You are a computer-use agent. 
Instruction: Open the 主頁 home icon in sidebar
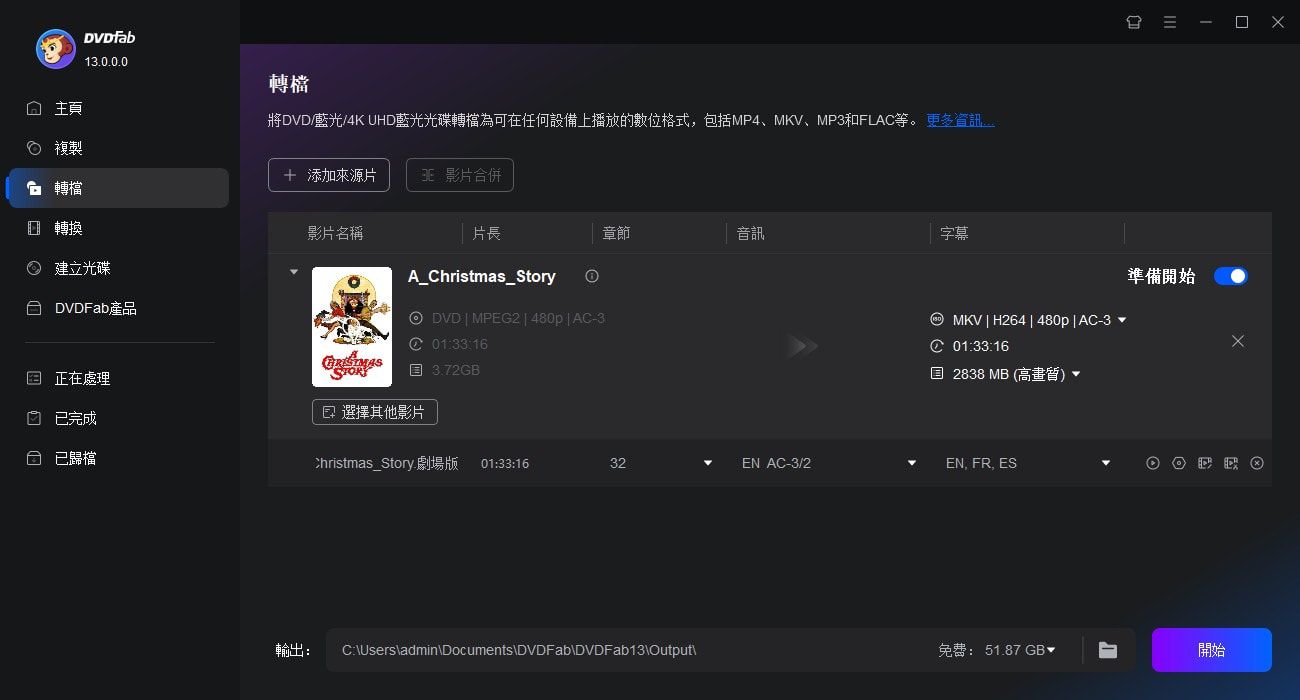coord(34,108)
